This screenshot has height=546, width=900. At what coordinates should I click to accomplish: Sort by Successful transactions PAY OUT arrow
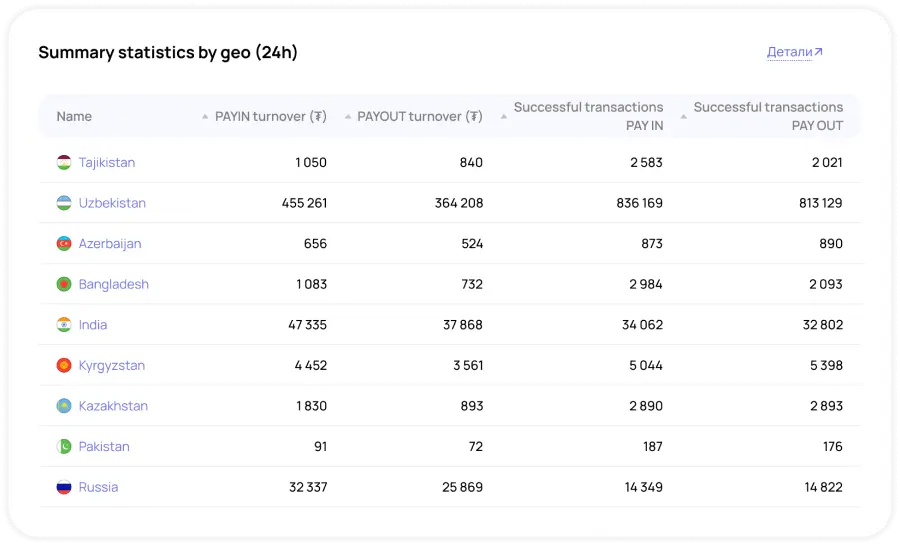coord(684,117)
